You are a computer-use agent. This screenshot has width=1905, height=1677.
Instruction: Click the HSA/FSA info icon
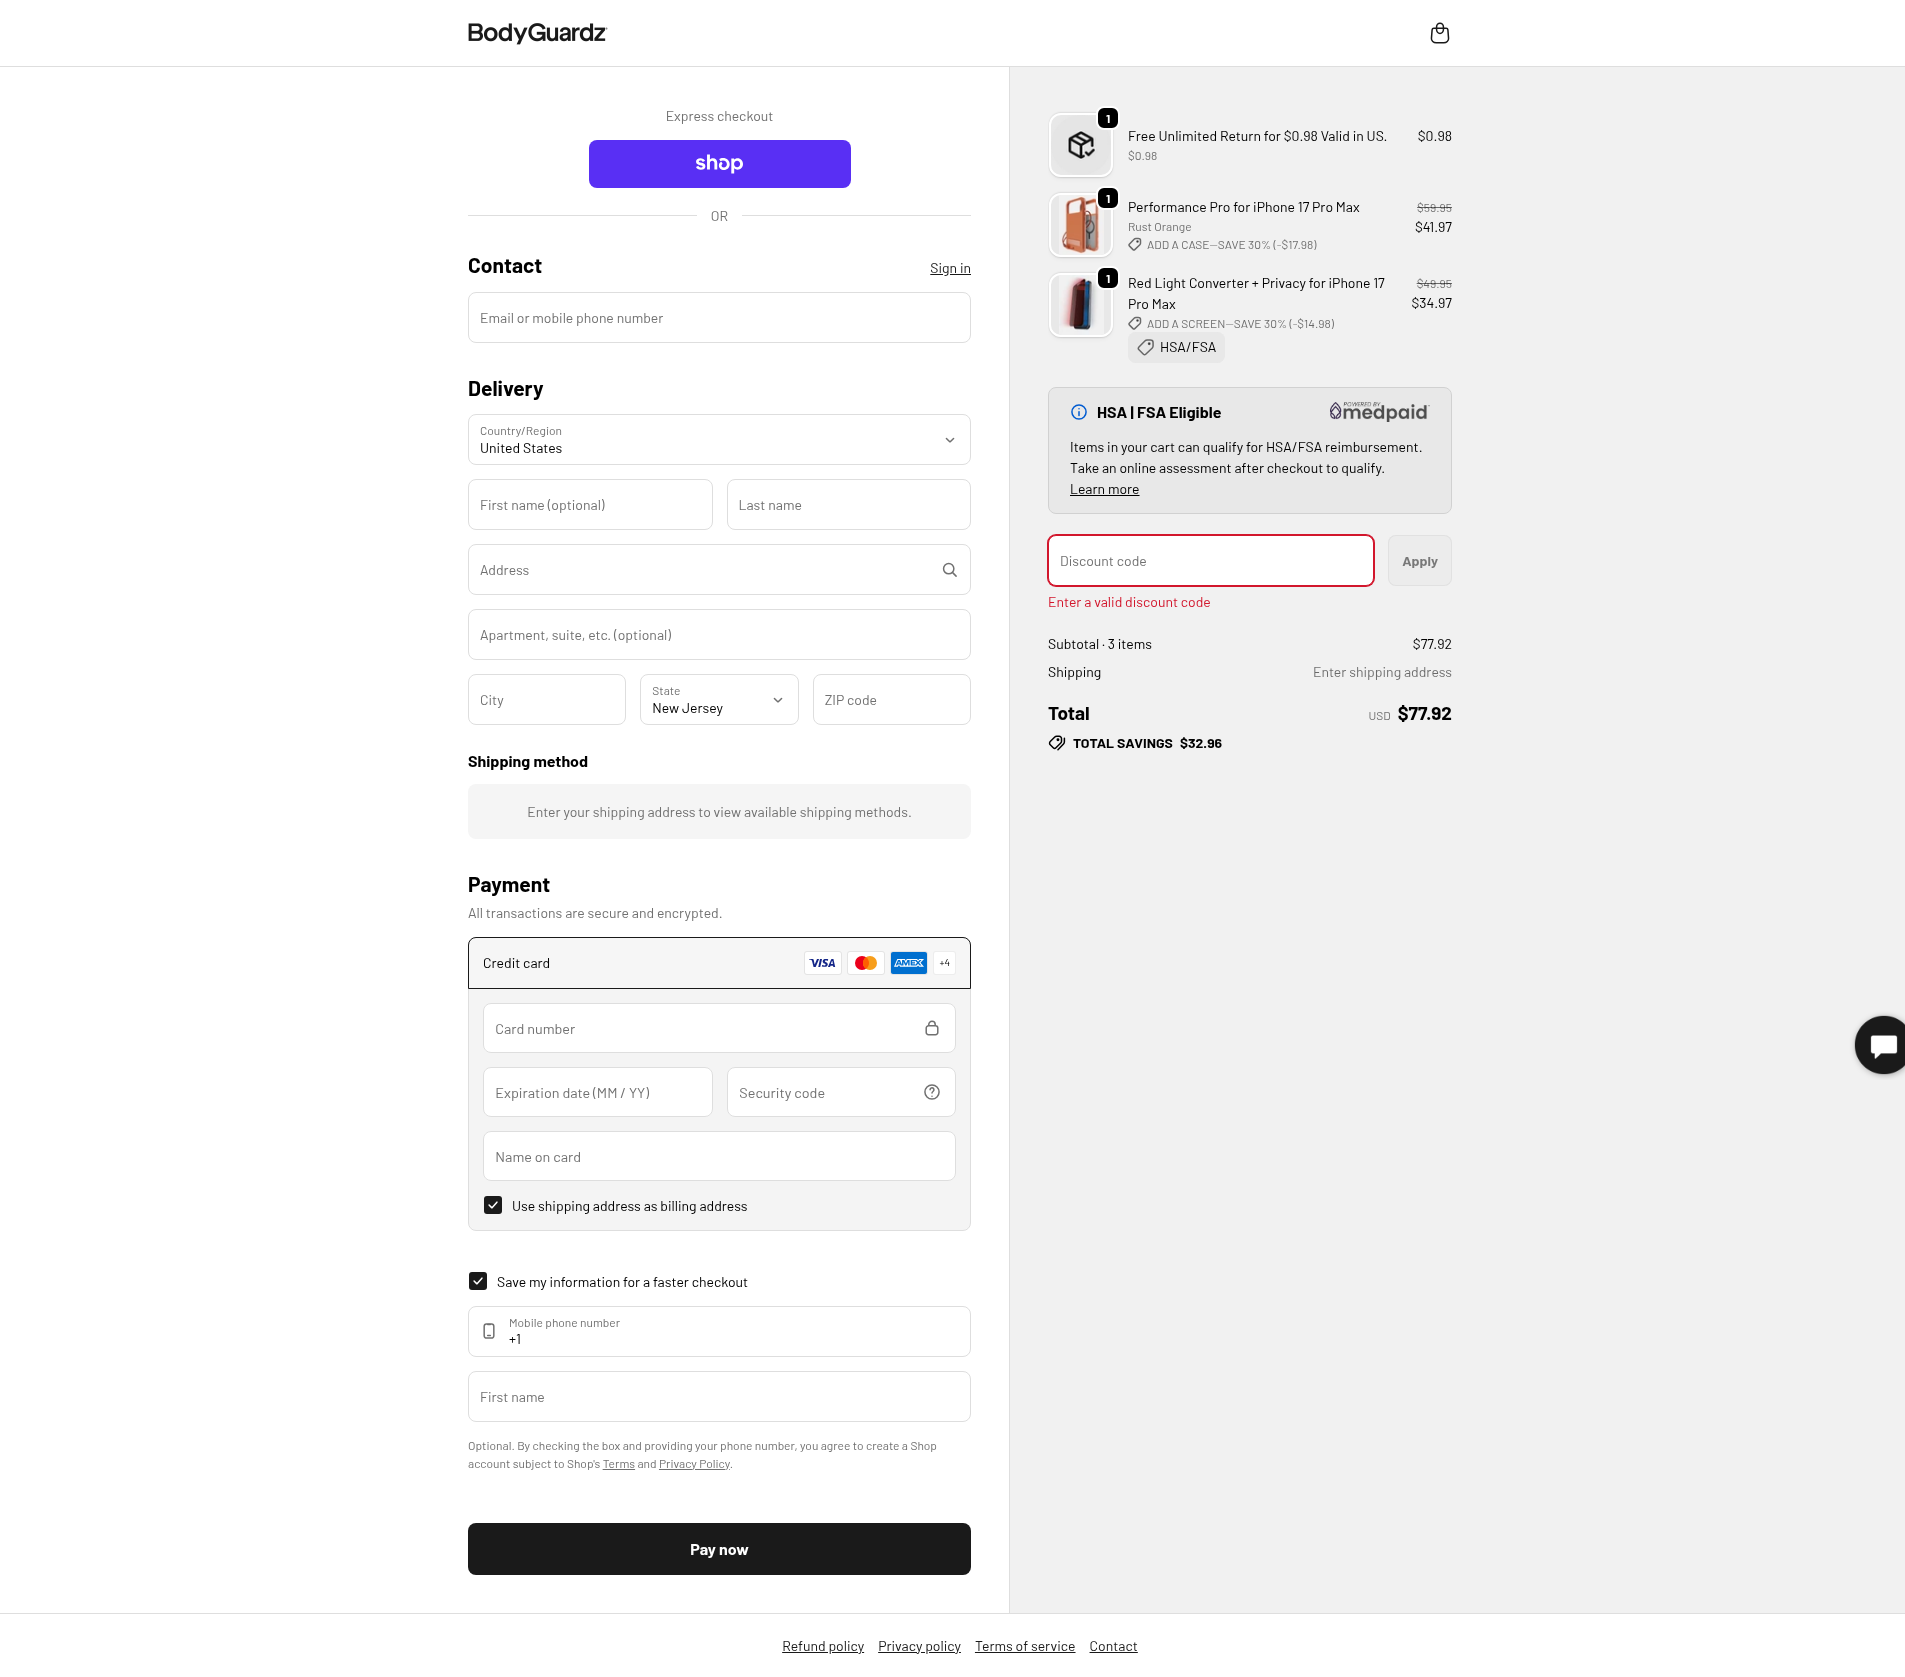coord(1079,412)
